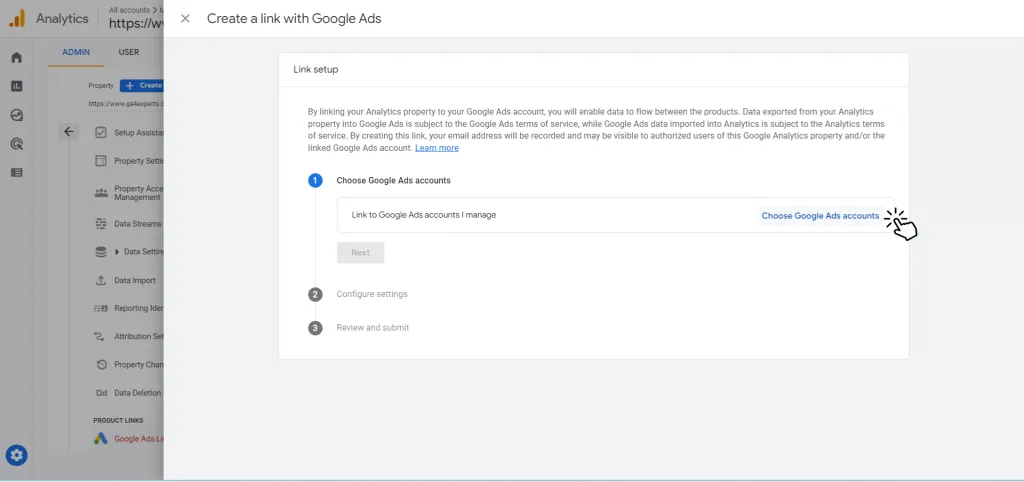Image resolution: width=1024 pixels, height=482 pixels.
Task: Switch to the ADMIN tab
Action: [76, 52]
